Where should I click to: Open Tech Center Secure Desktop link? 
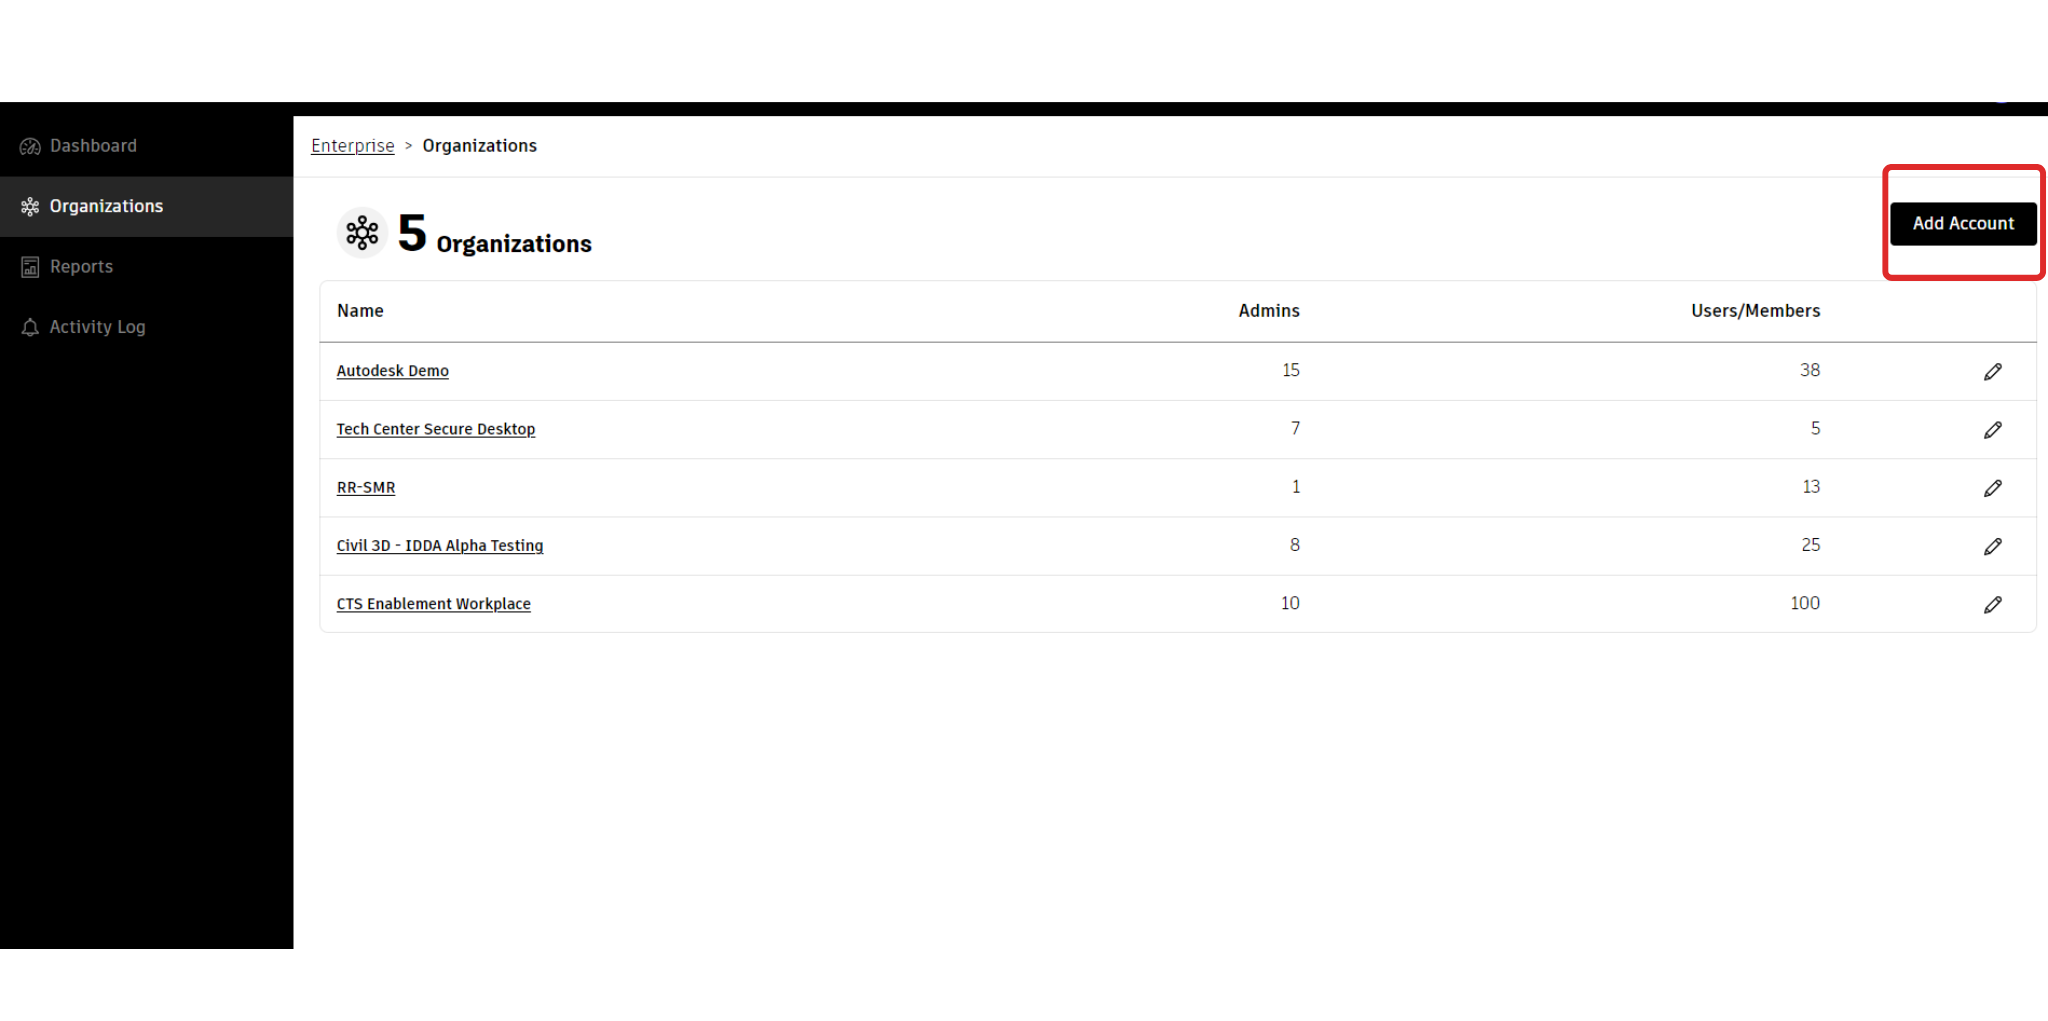click(x=435, y=429)
